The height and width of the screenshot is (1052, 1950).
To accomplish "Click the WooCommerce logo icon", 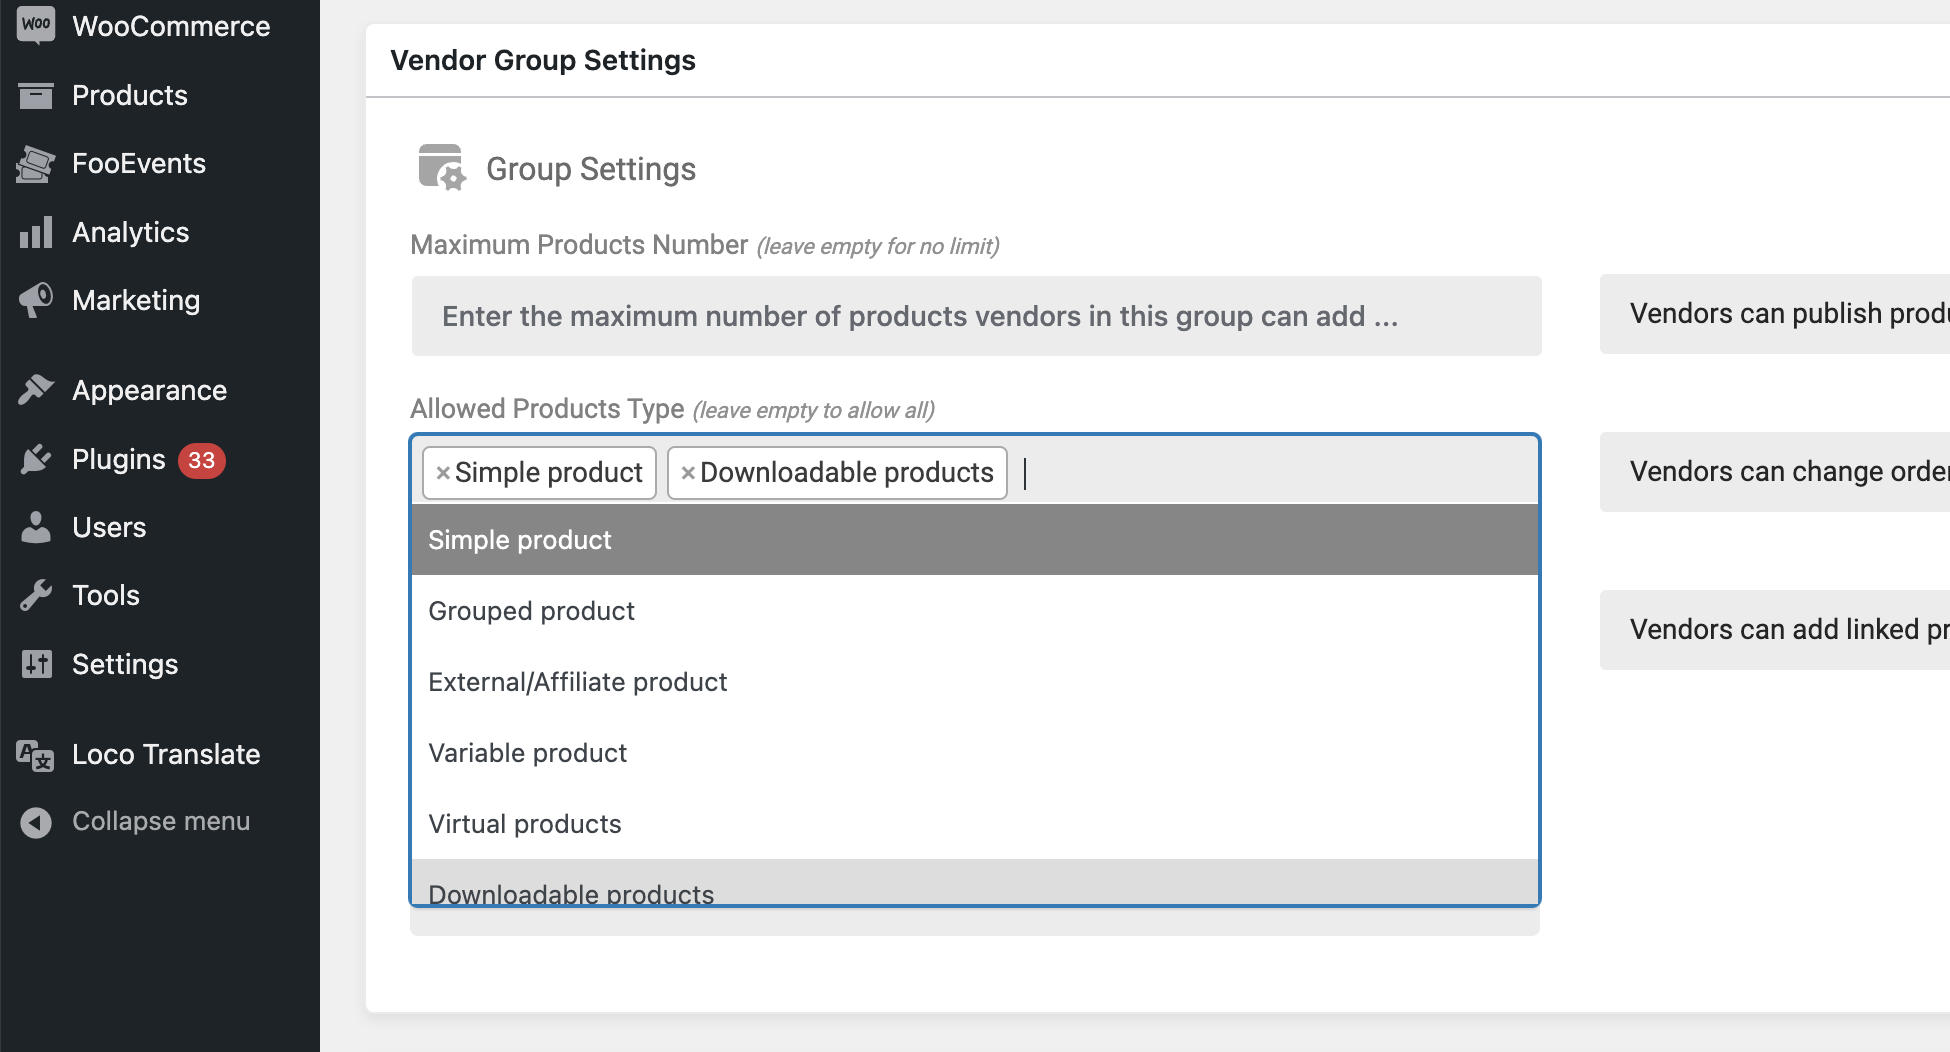I will coord(36,26).
